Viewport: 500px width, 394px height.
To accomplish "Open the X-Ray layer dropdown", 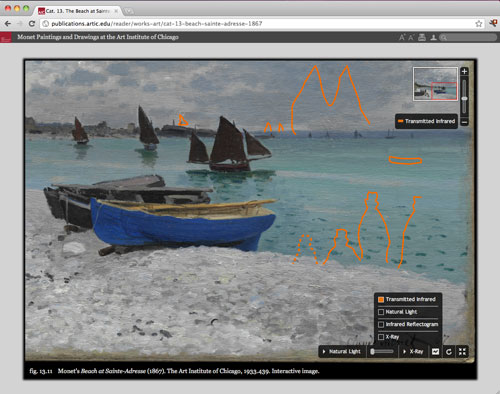I will (x=413, y=352).
